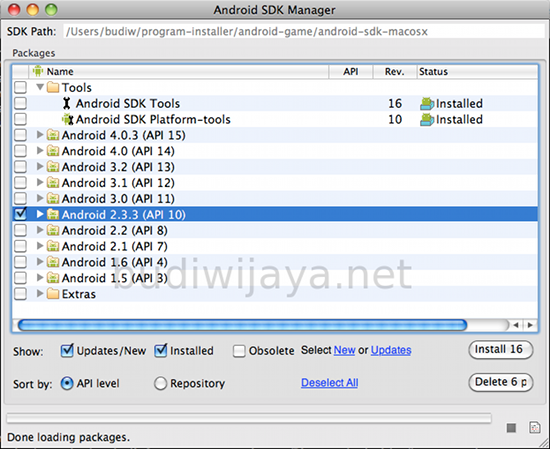
Task: Click the Rev. column header
Action: tap(395, 72)
